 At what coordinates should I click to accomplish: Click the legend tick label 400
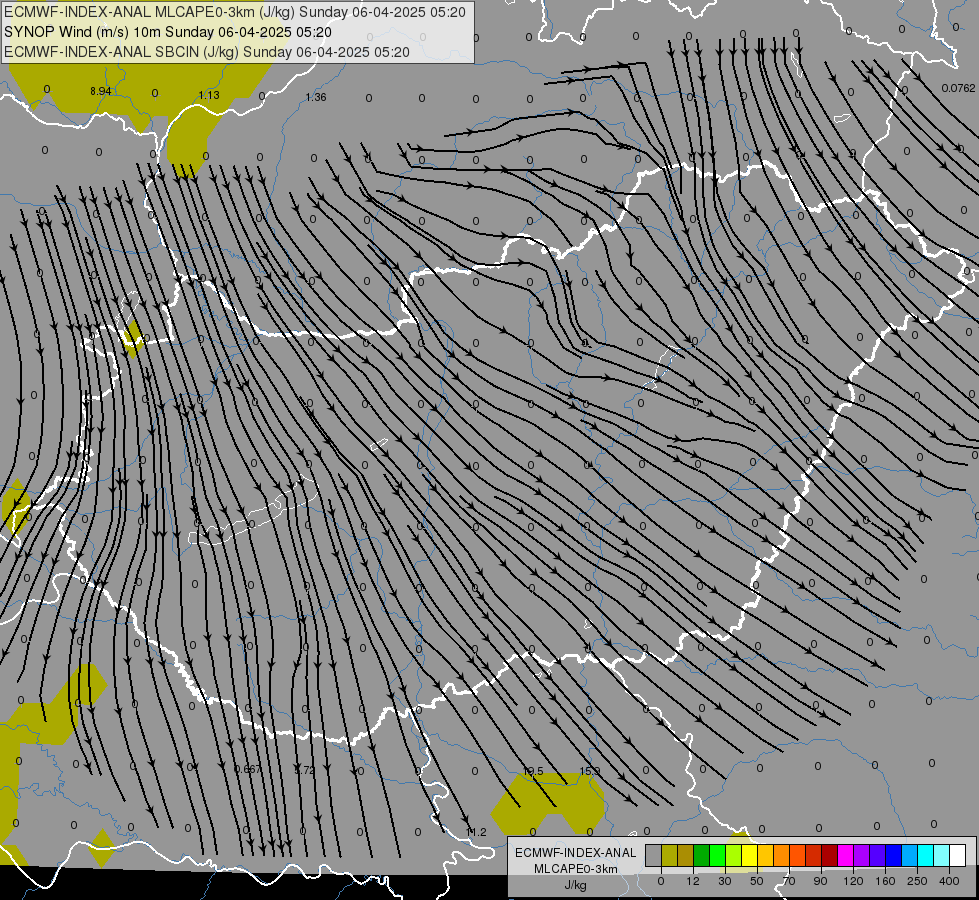click(949, 881)
